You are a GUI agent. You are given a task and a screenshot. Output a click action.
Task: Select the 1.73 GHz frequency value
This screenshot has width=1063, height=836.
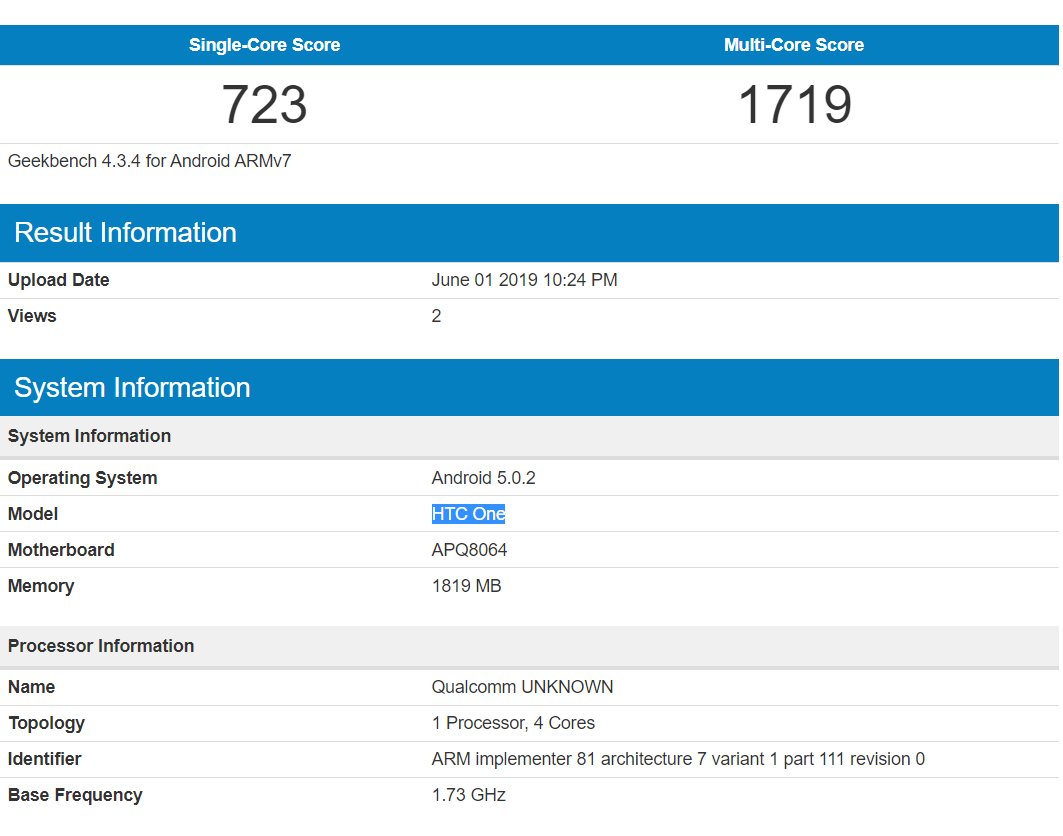468,795
